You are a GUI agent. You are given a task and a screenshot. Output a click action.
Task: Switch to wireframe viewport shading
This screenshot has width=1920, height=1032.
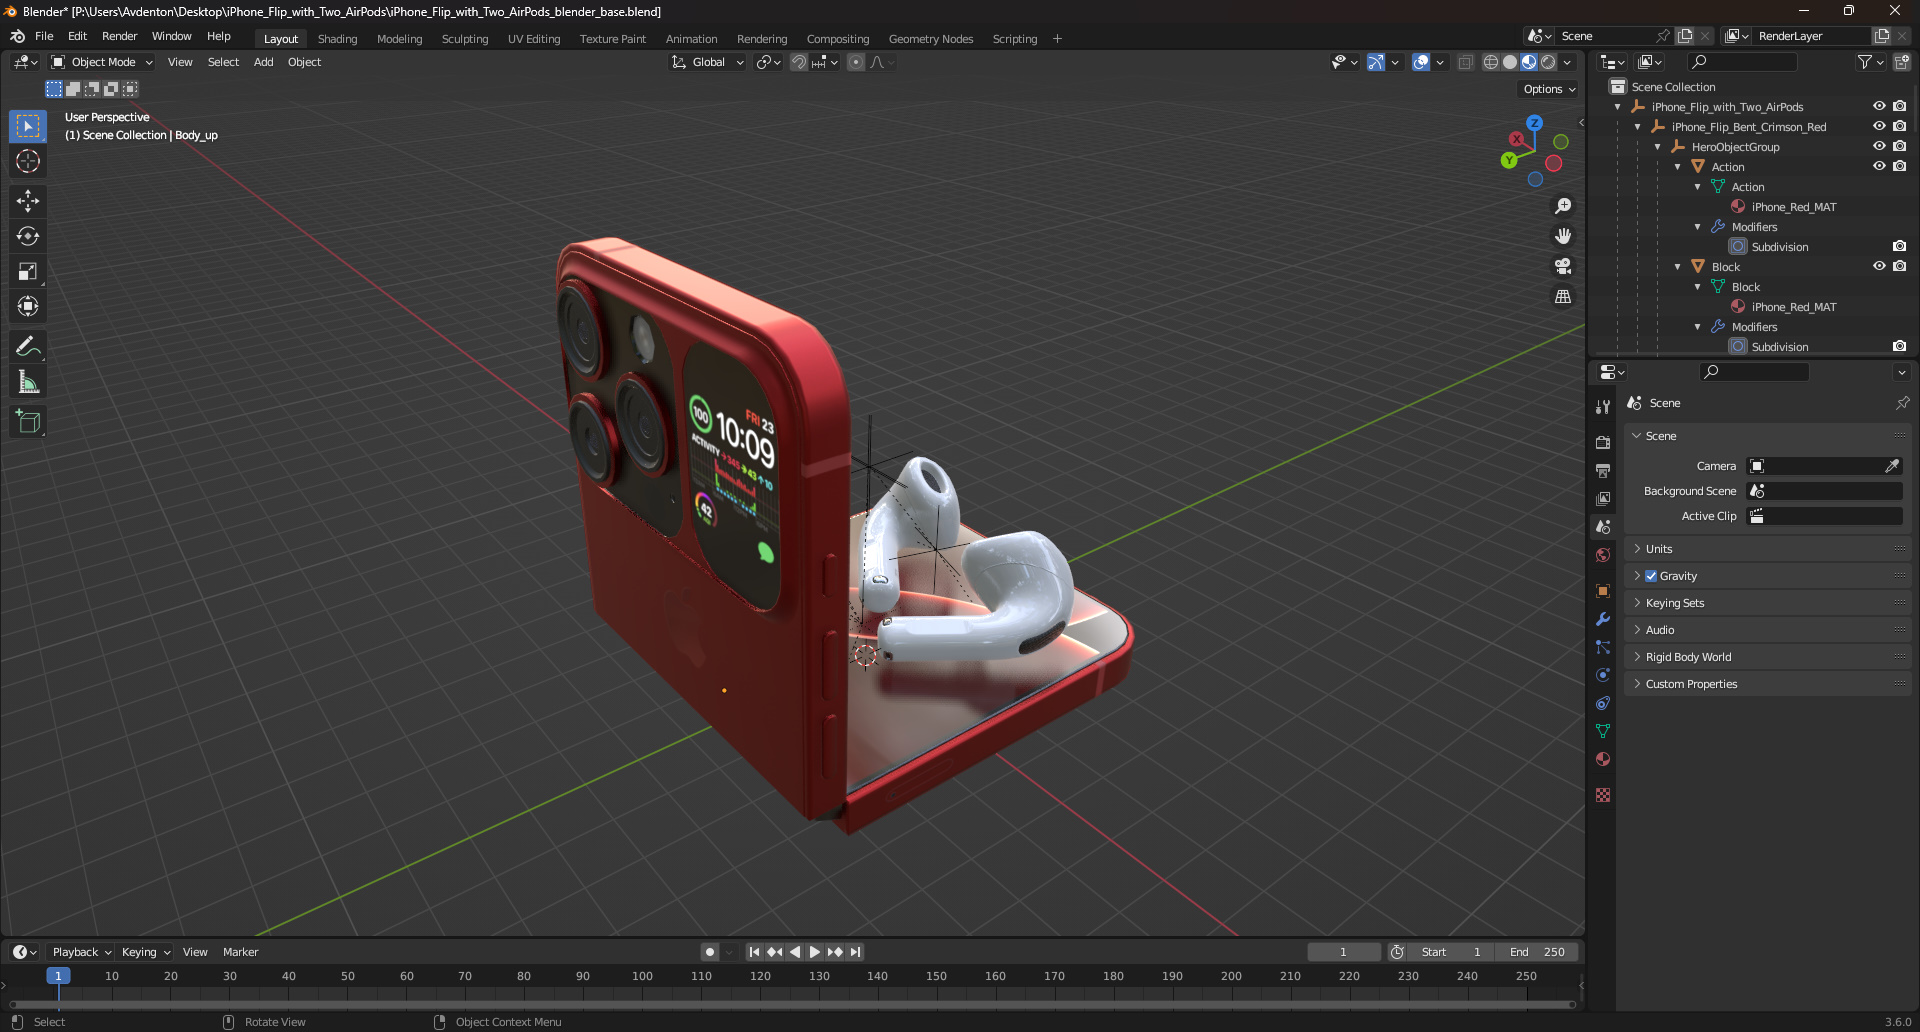[1490, 62]
